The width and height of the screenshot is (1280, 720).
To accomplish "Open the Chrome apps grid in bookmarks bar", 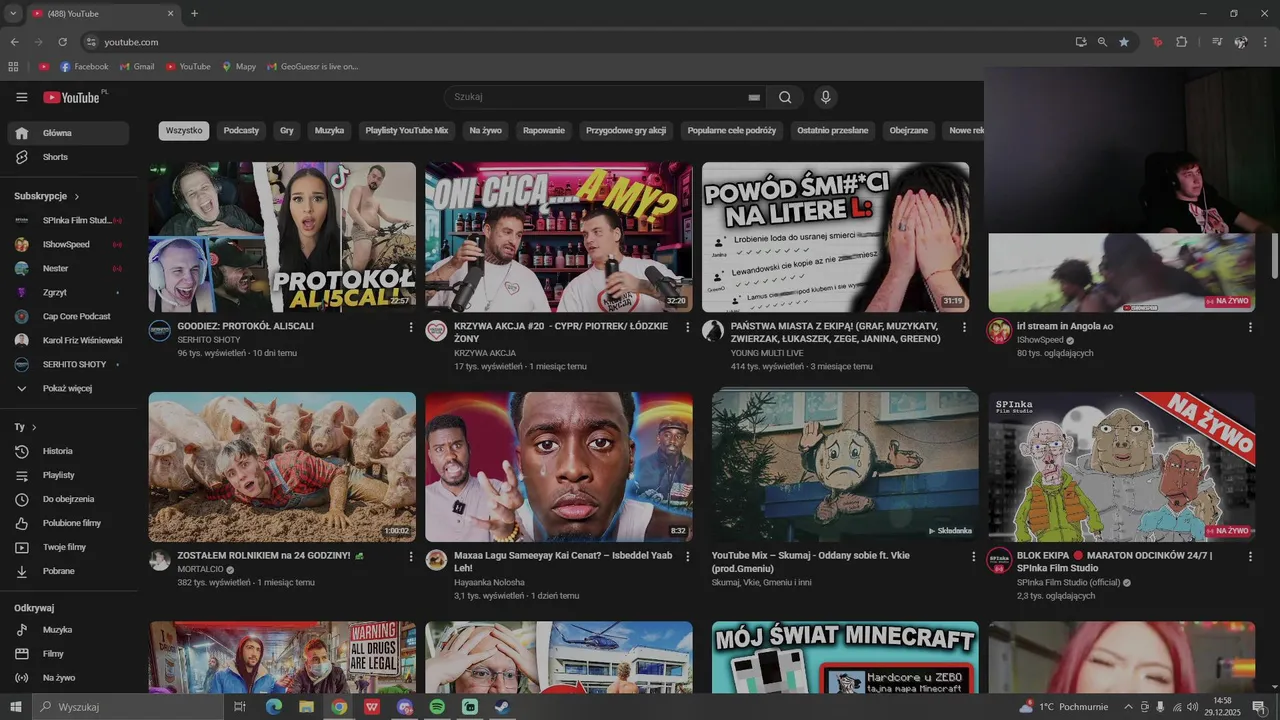I will [x=13, y=67].
